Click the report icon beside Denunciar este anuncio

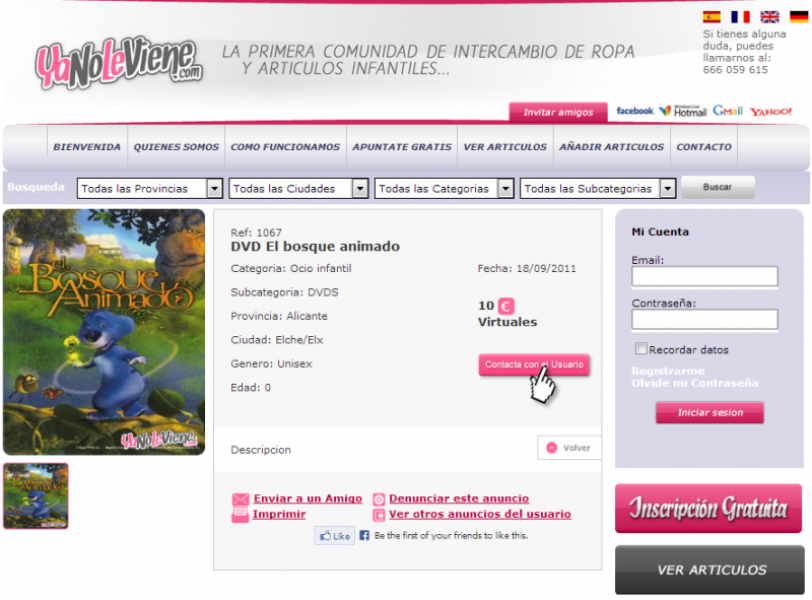379,499
